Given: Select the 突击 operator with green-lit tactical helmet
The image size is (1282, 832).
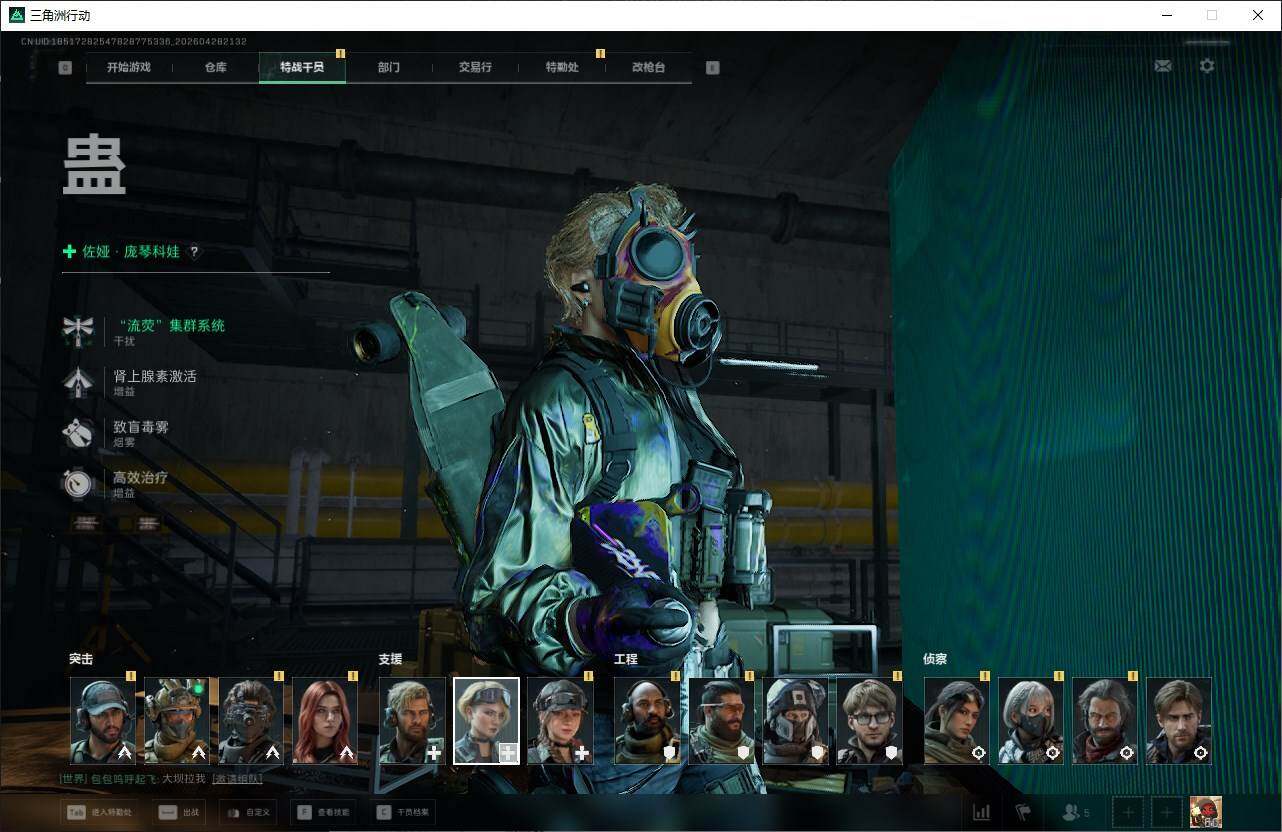Looking at the screenshot, I should coord(177,721).
